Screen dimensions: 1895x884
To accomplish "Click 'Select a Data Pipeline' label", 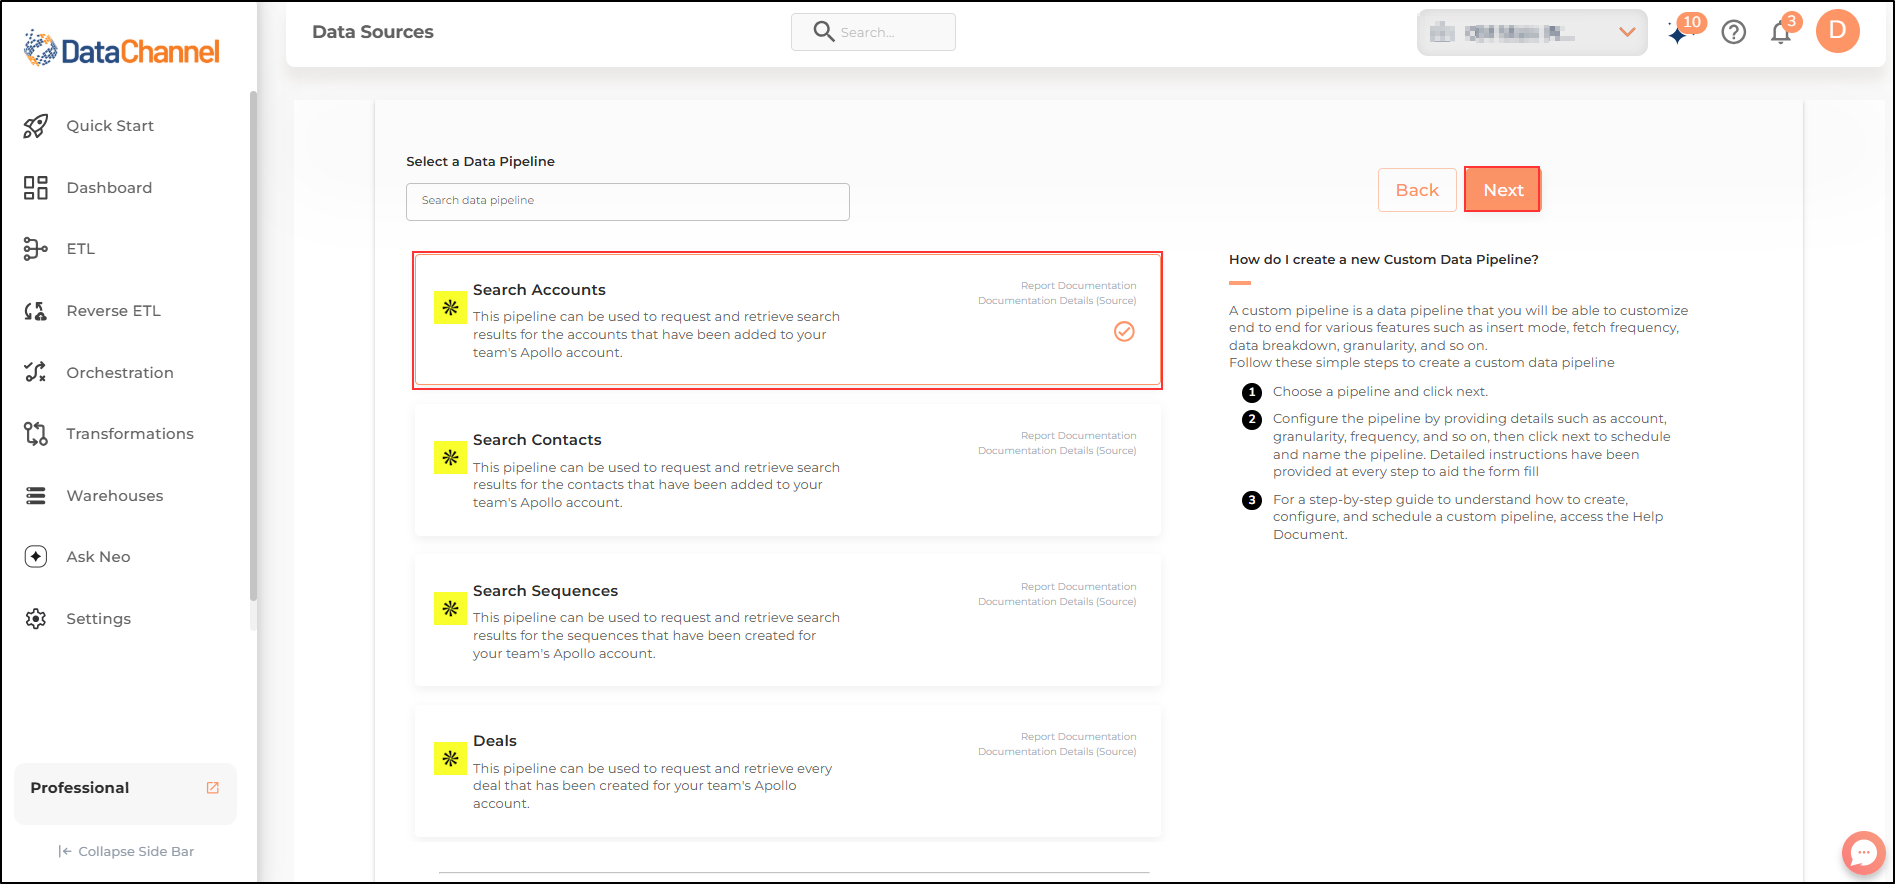I will [480, 162].
